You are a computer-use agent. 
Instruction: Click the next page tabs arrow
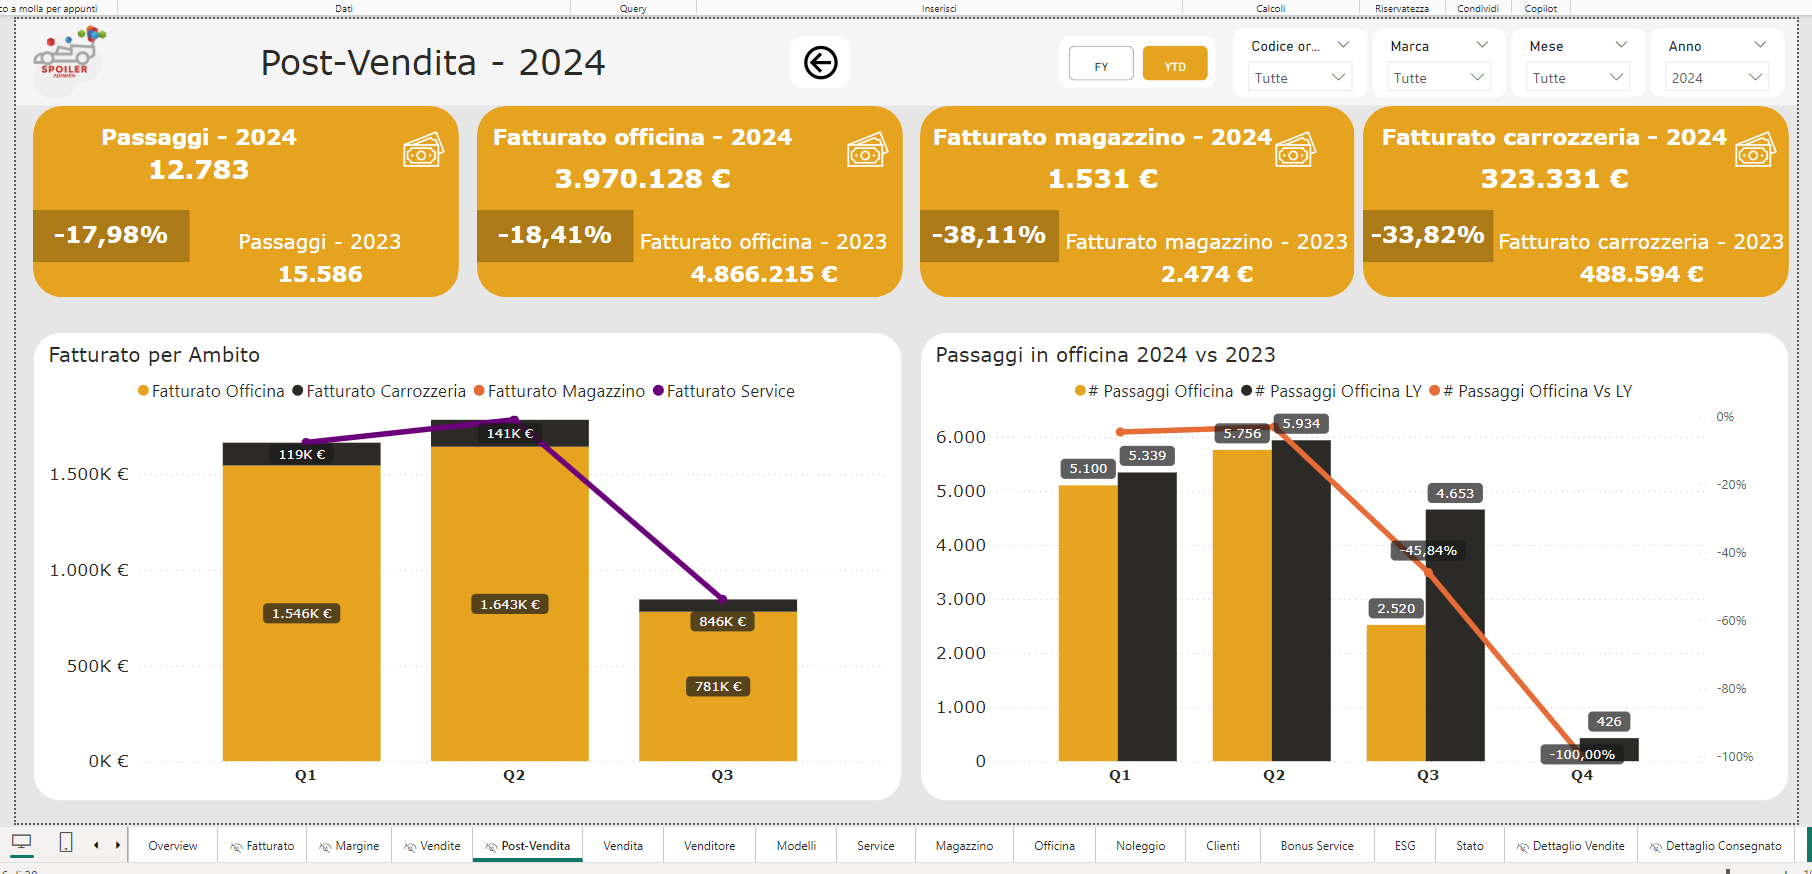118,845
